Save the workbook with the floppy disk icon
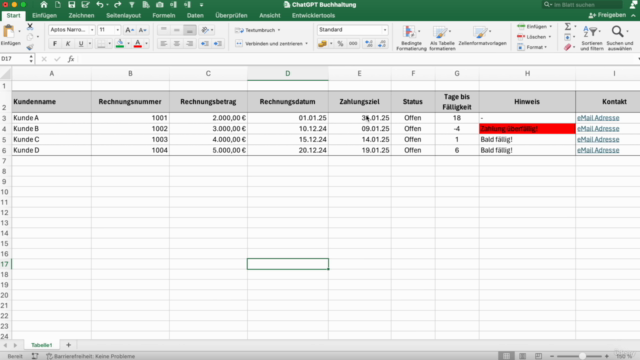 click(71, 5)
